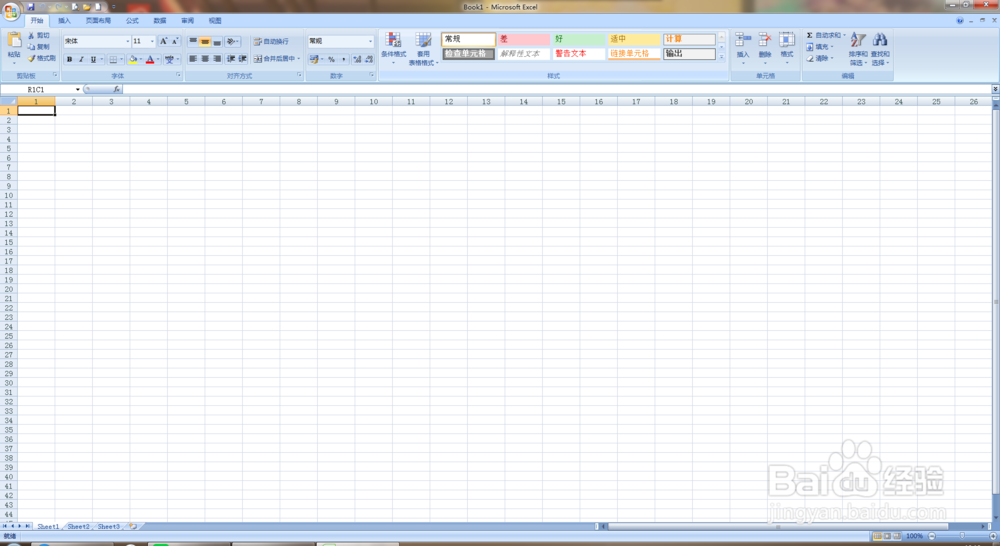Screen dimensions: 1000x546
Task: Apply Warning Text (警告文本) style
Action: 578,54
